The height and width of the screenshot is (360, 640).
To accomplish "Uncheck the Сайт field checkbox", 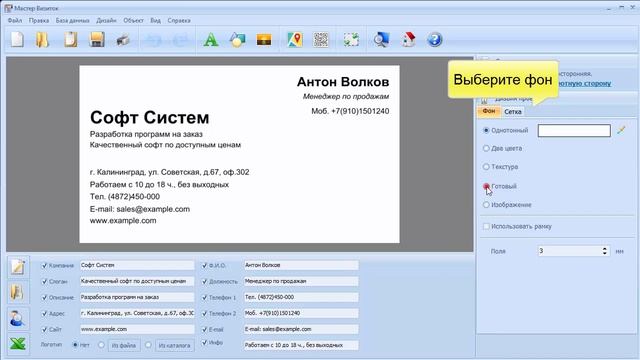I will click(44, 329).
